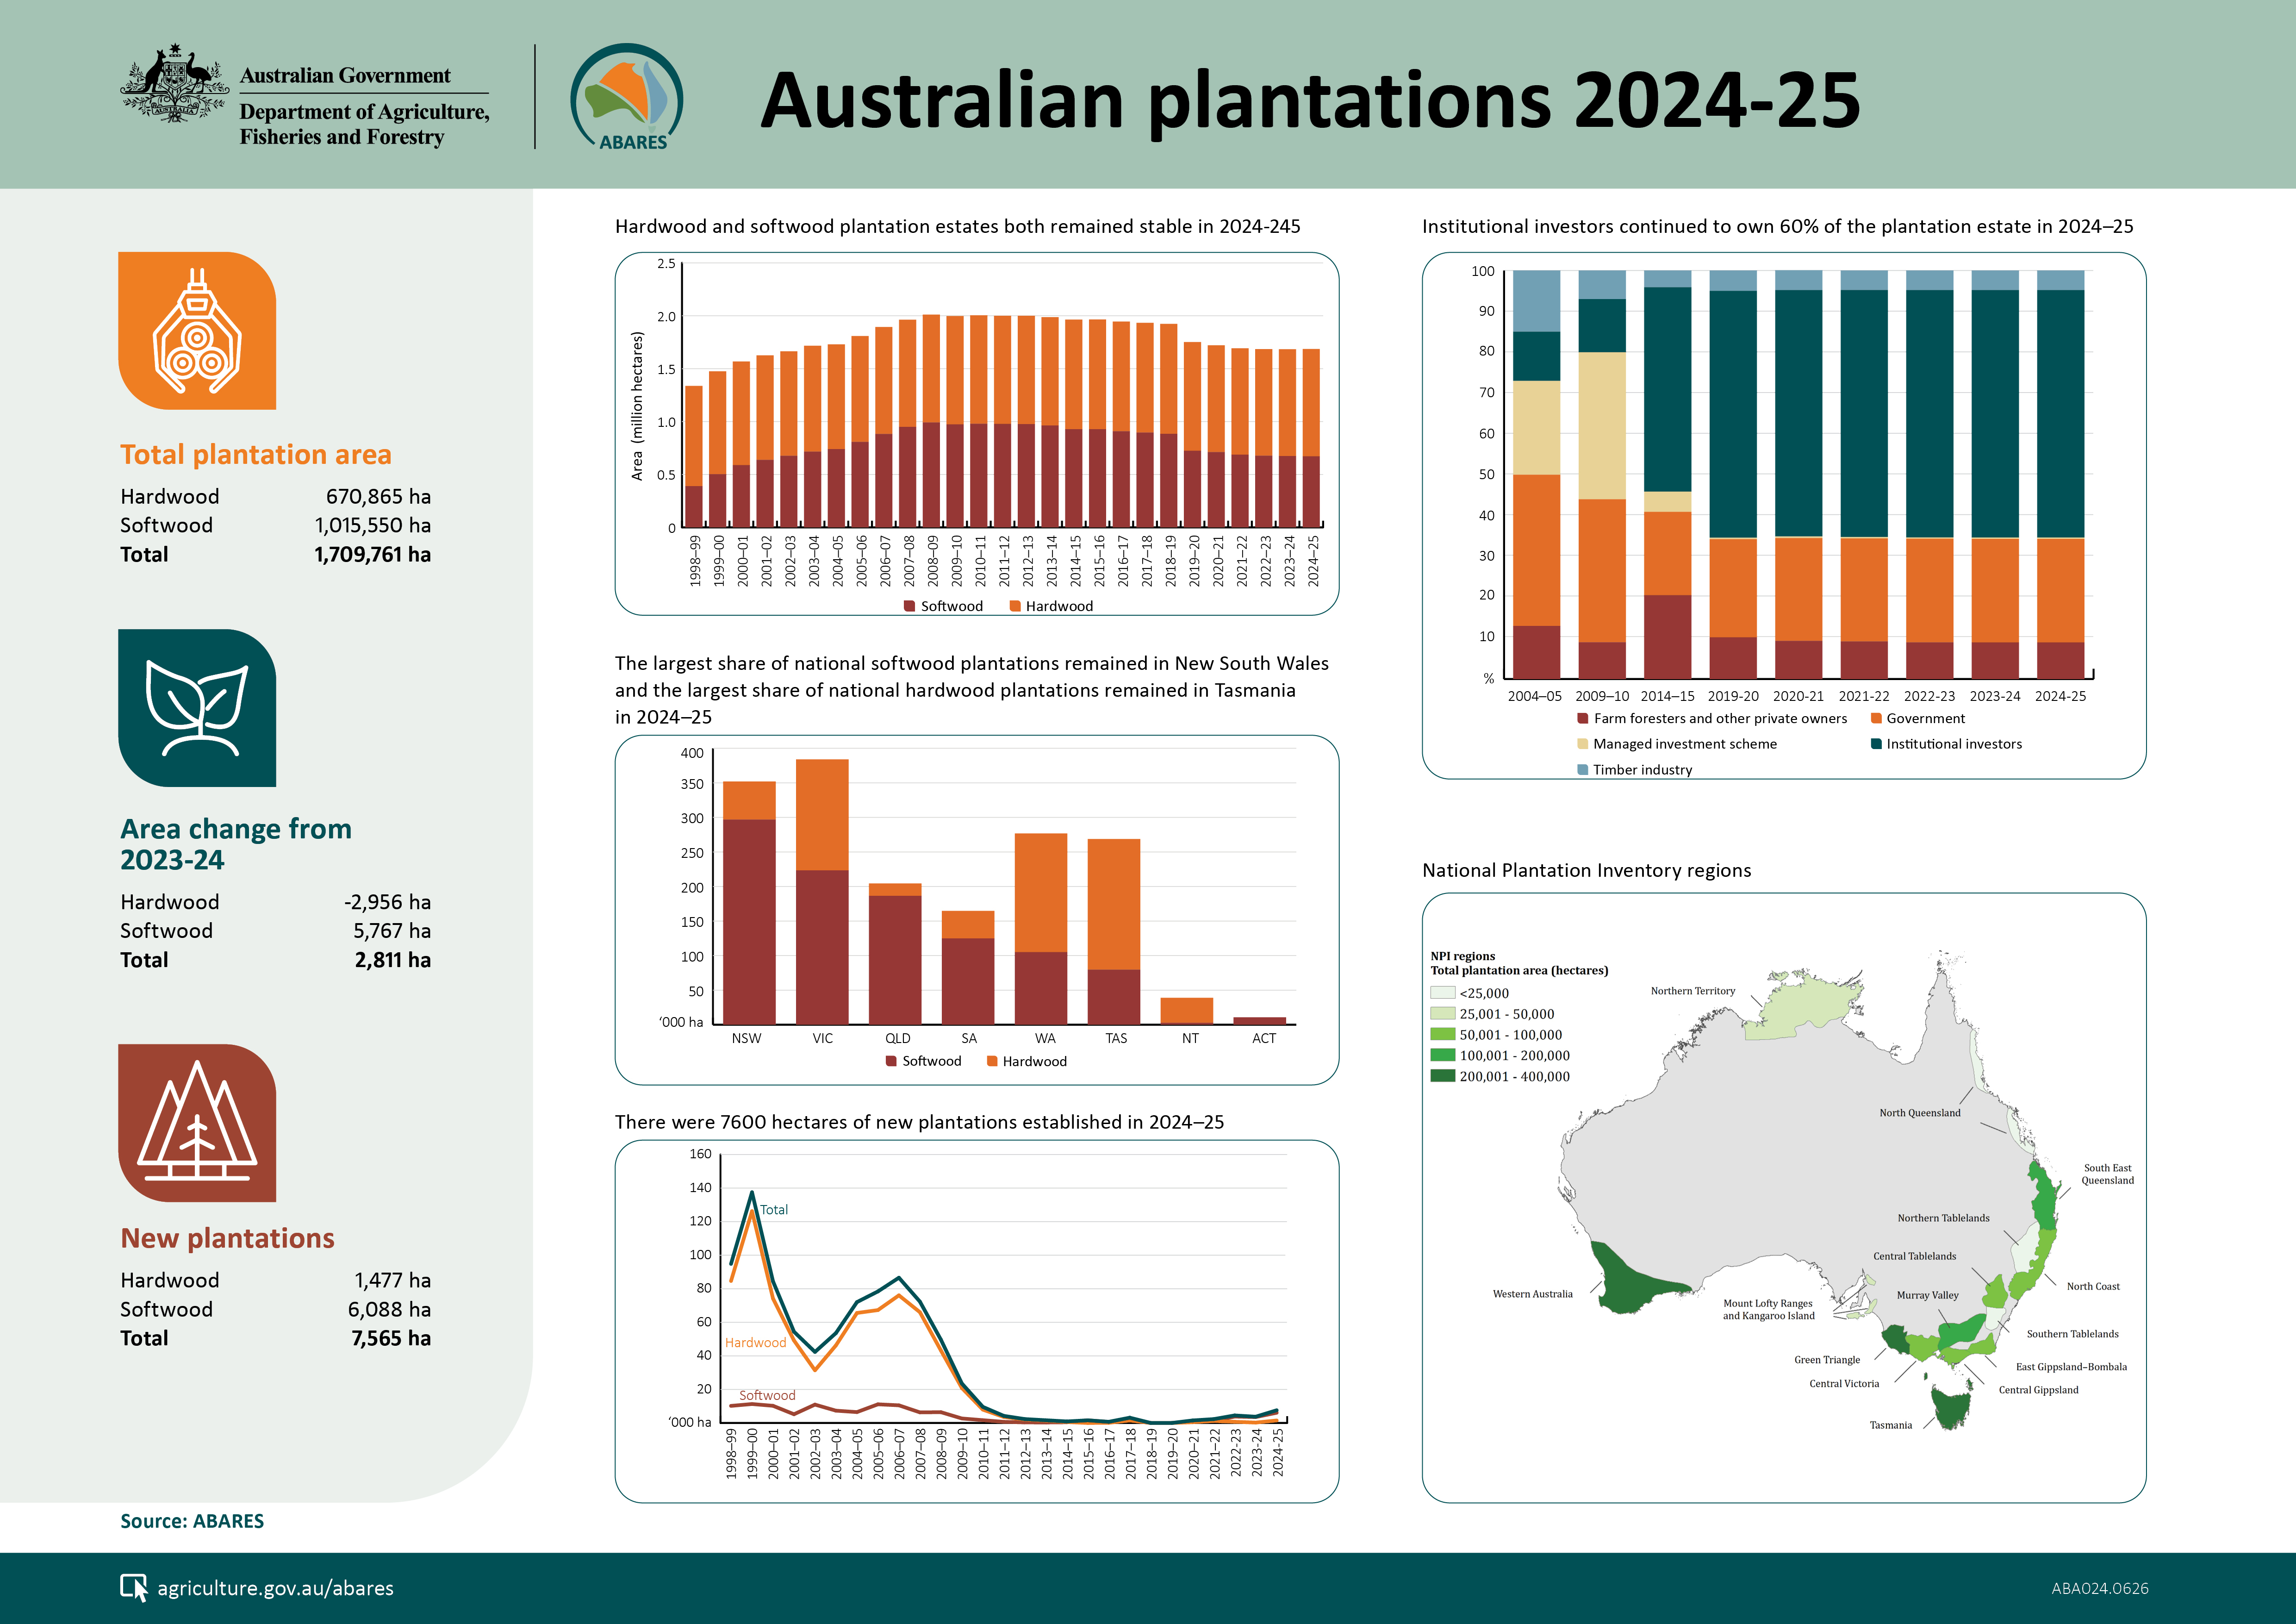Click the Institutional investors legend swatch

click(1876, 744)
